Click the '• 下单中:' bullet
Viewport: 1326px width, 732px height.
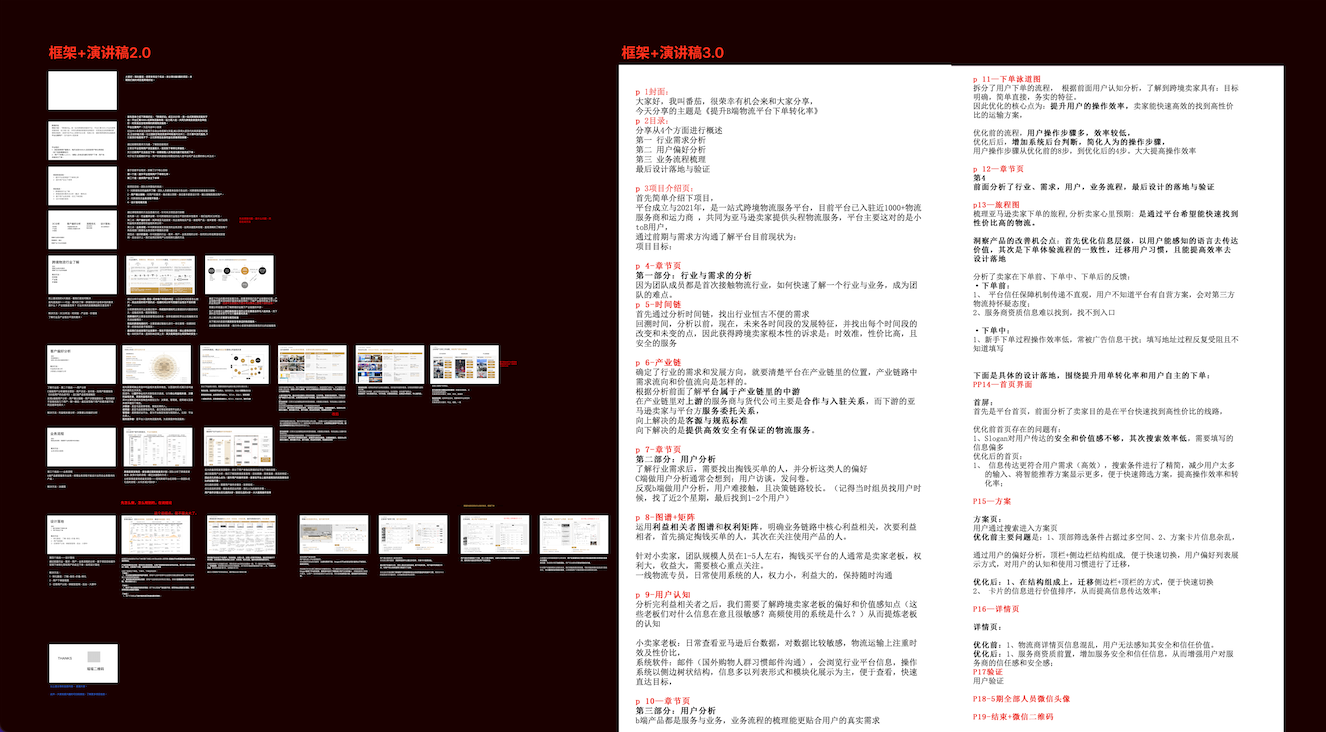coord(993,329)
